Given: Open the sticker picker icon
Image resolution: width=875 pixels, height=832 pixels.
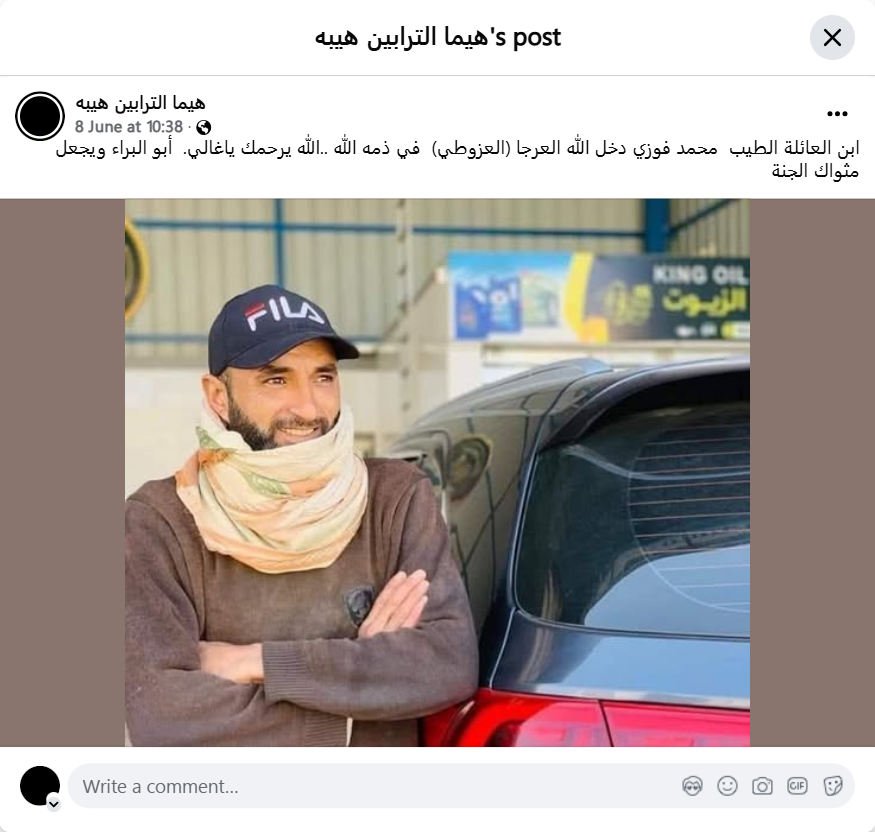Looking at the screenshot, I should (x=832, y=786).
